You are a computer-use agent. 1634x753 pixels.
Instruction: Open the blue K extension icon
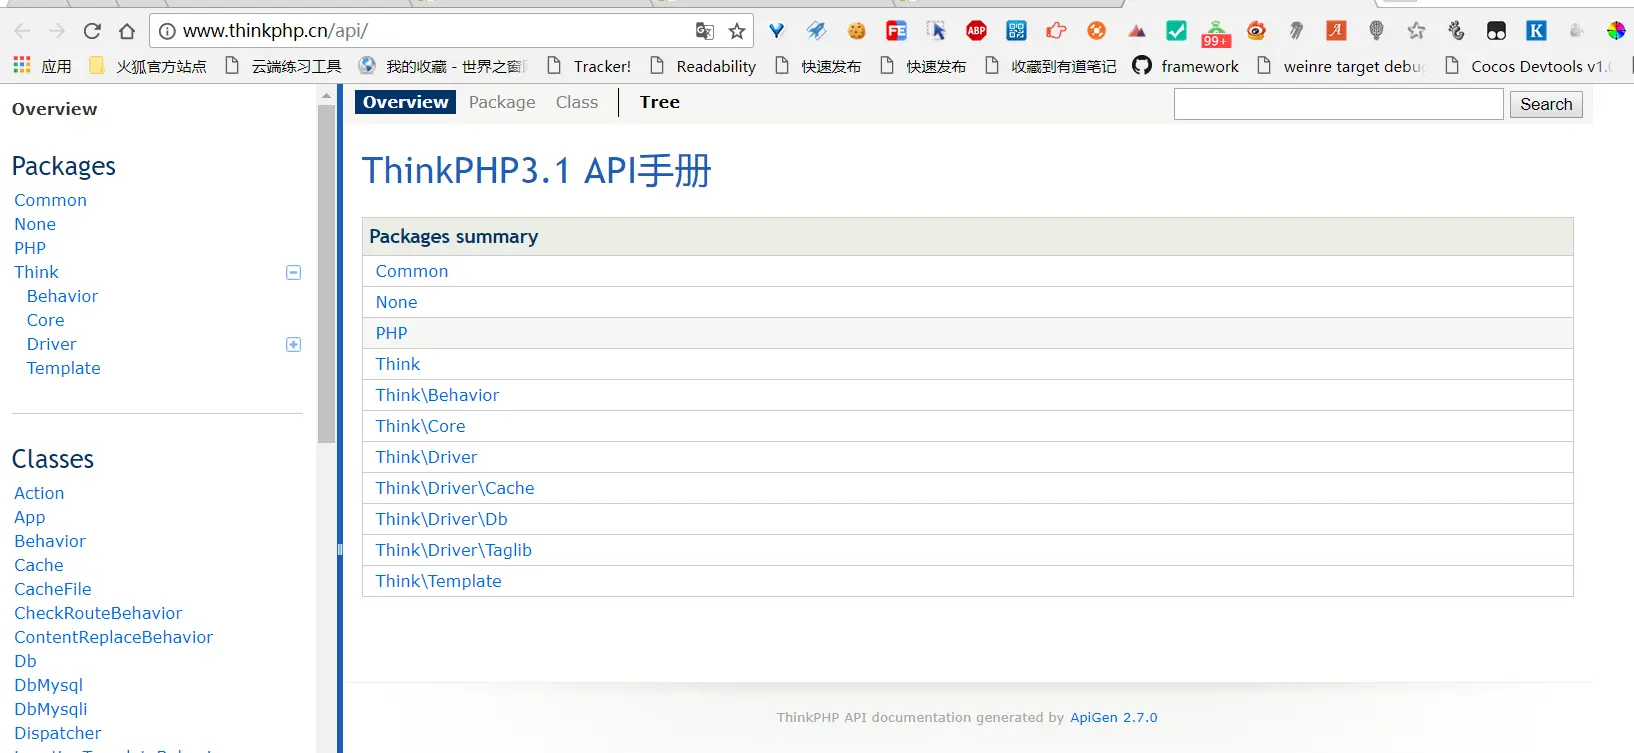pyautogui.click(x=1537, y=31)
